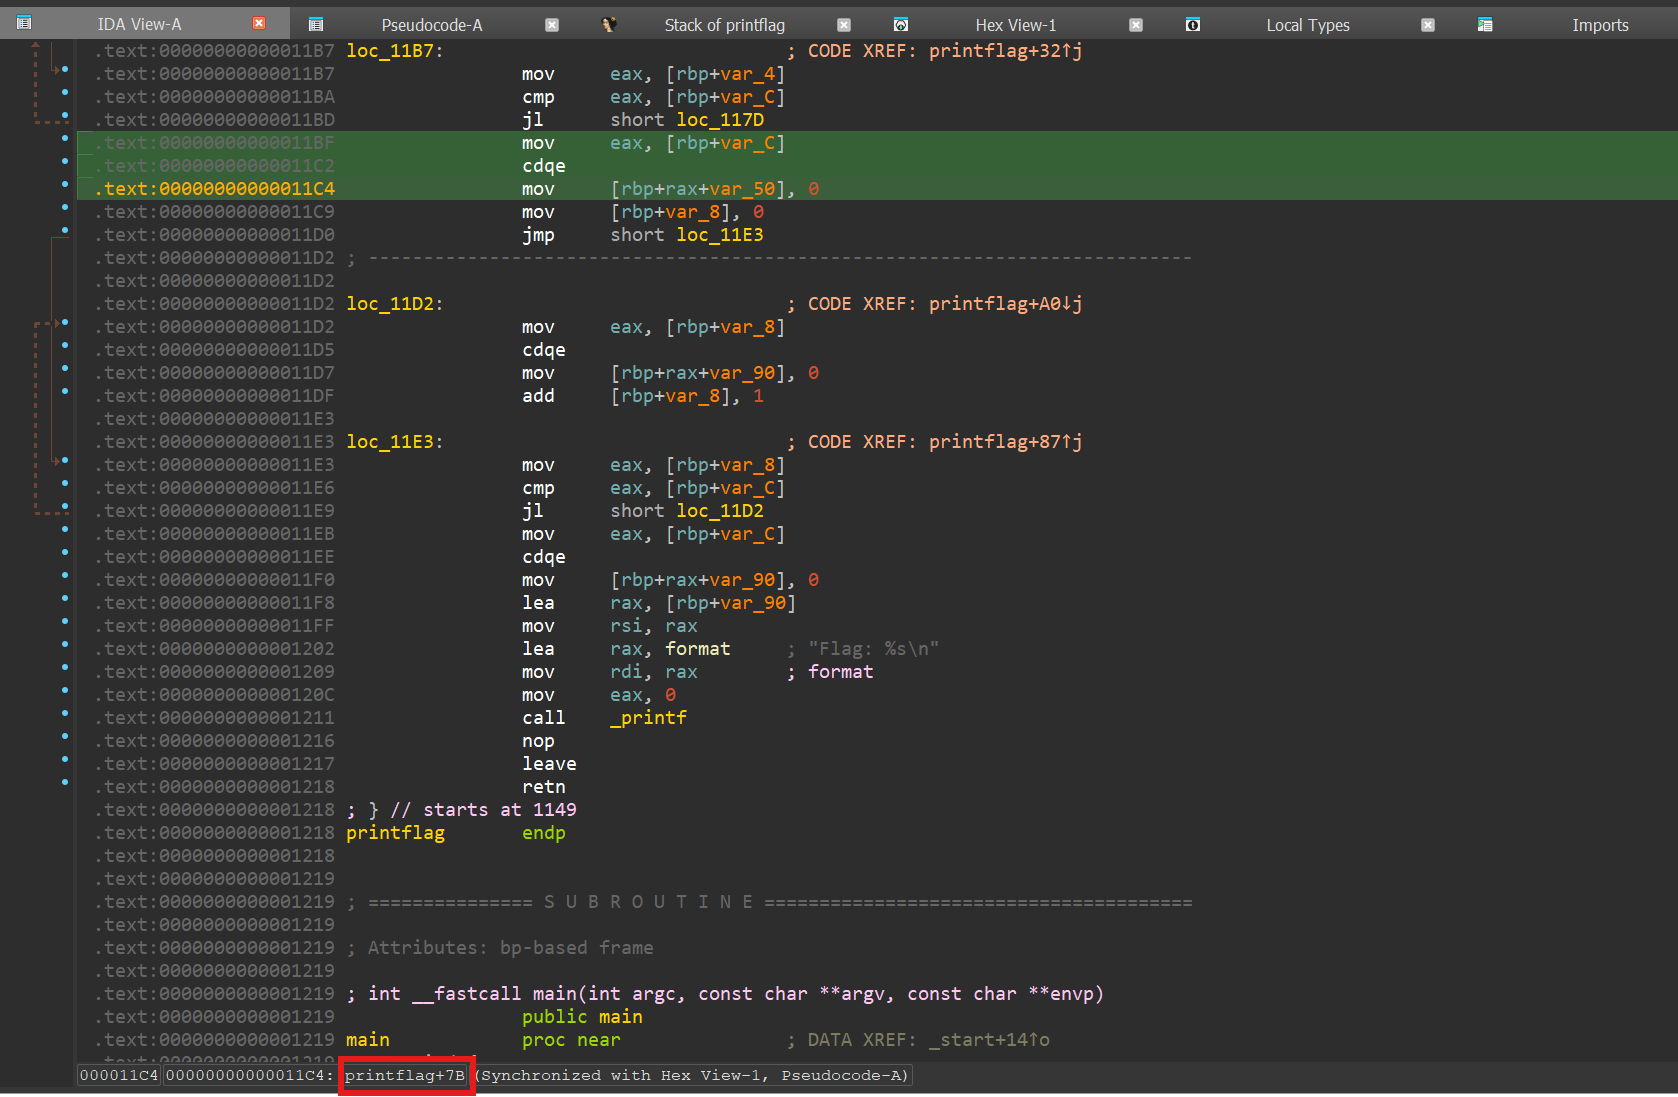Switch to the Imports tab
Image resolution: width=1678 pixels, height=1097 pixels.
[1599, 25]
